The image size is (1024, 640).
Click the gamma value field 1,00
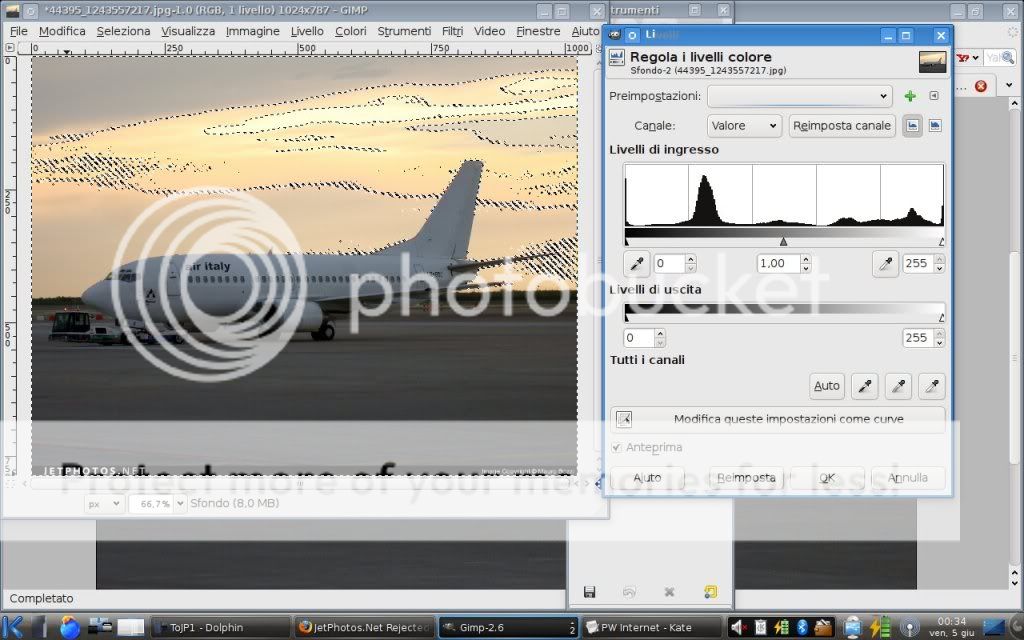point(778,264)
